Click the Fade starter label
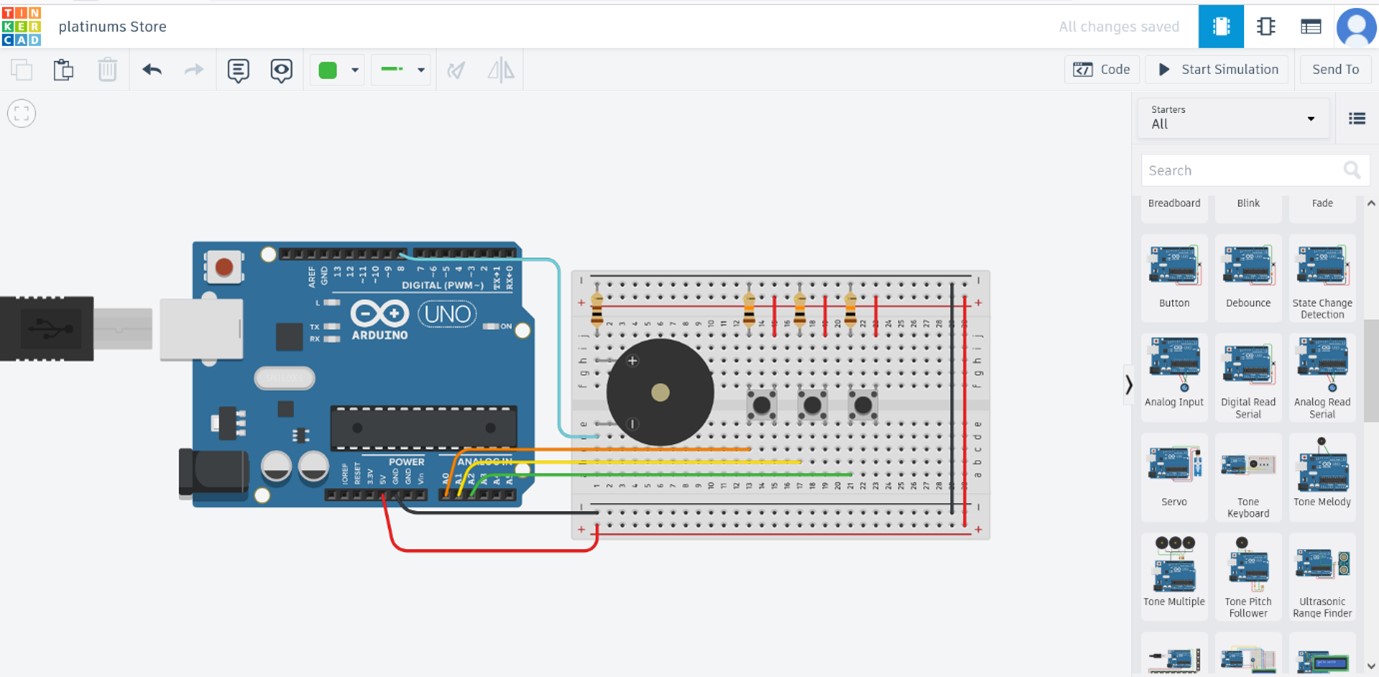The width and height of the screenshot is (1379, 677). 1322,203
